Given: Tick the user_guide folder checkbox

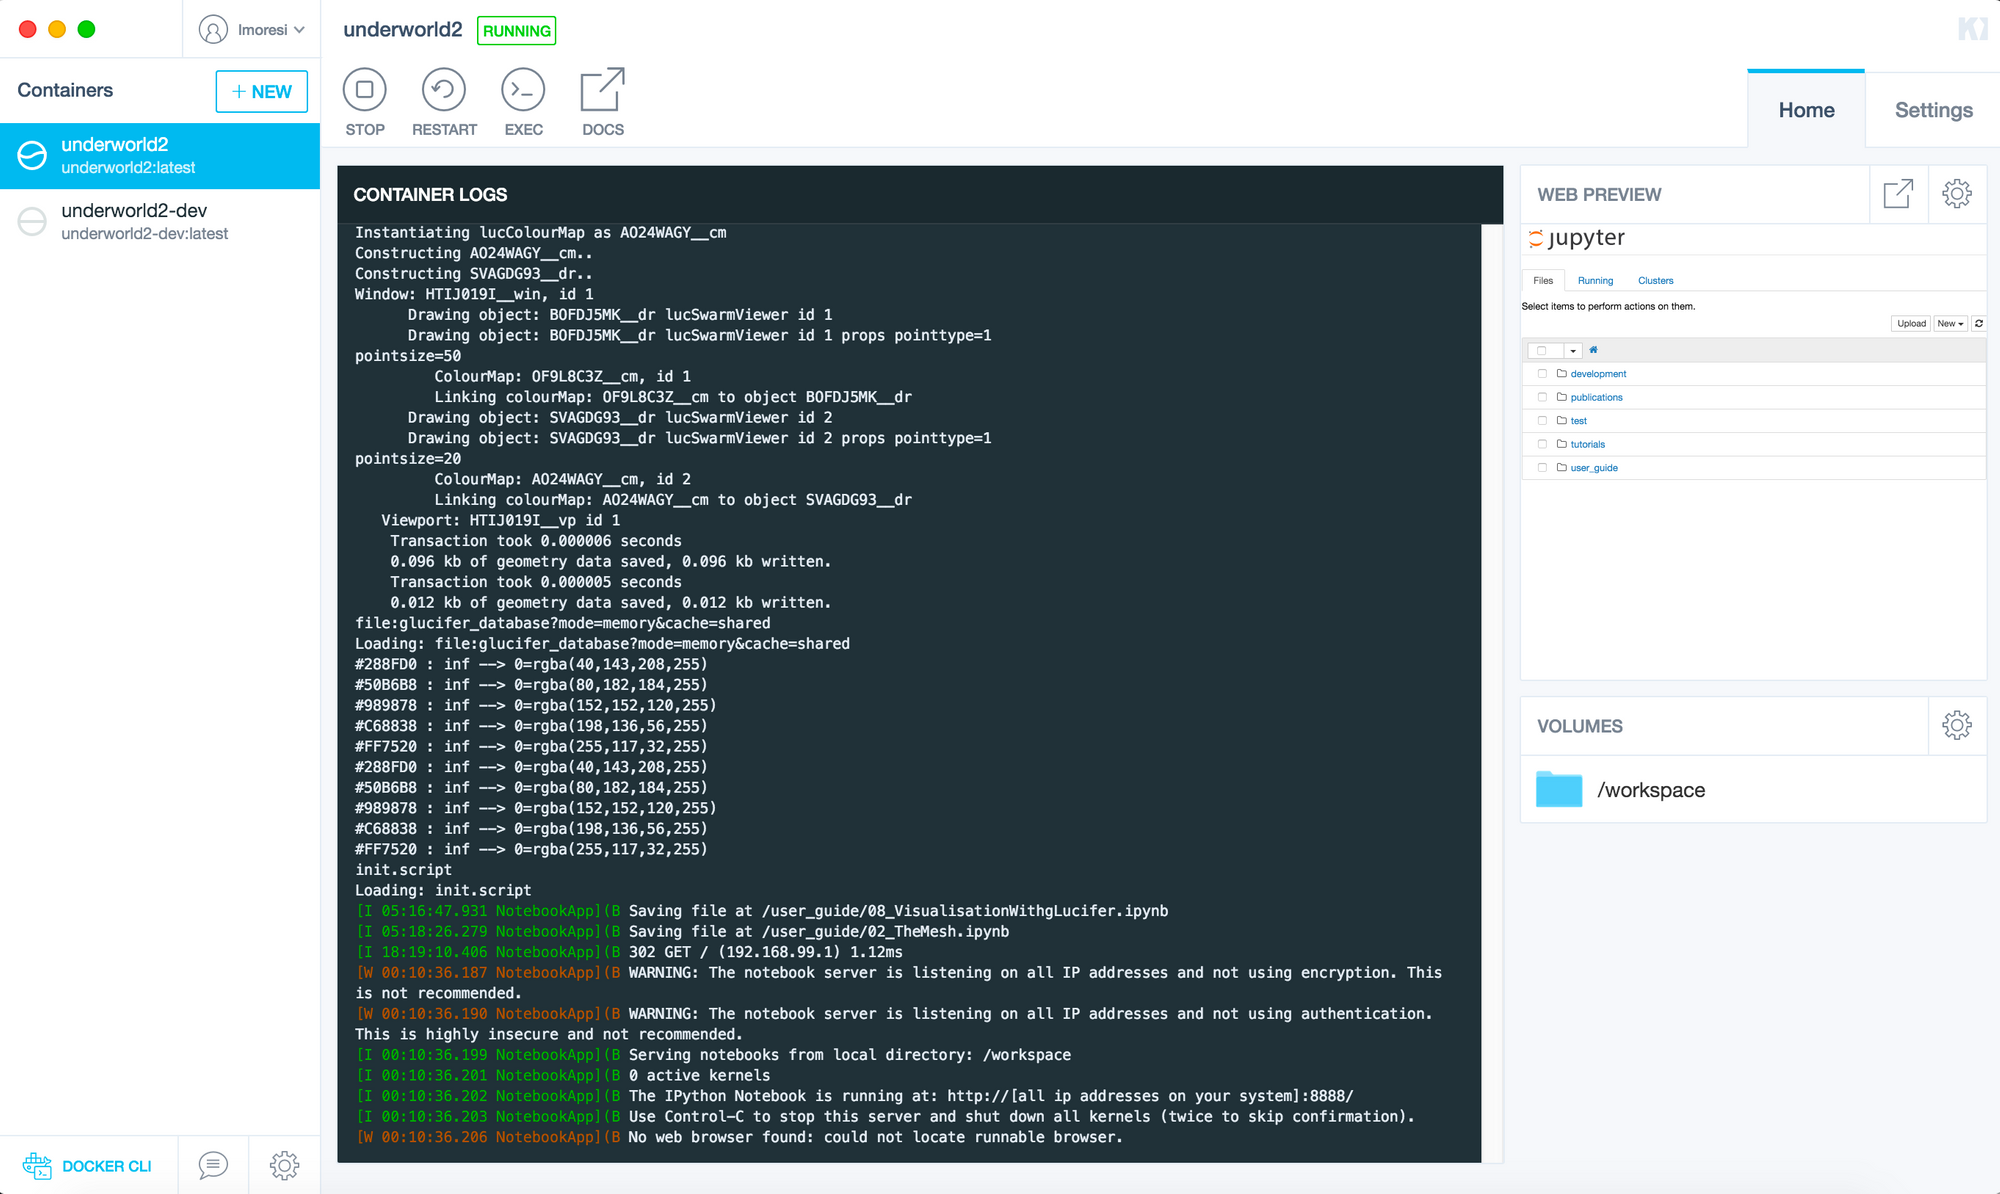Looking at the screenshot, I should tap(1542, 468).
